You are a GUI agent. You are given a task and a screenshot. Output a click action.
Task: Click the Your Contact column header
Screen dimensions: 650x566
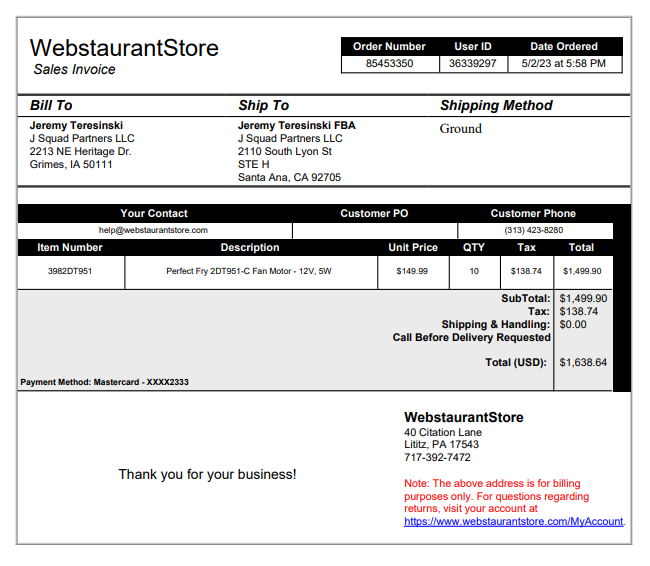(154, 214)
